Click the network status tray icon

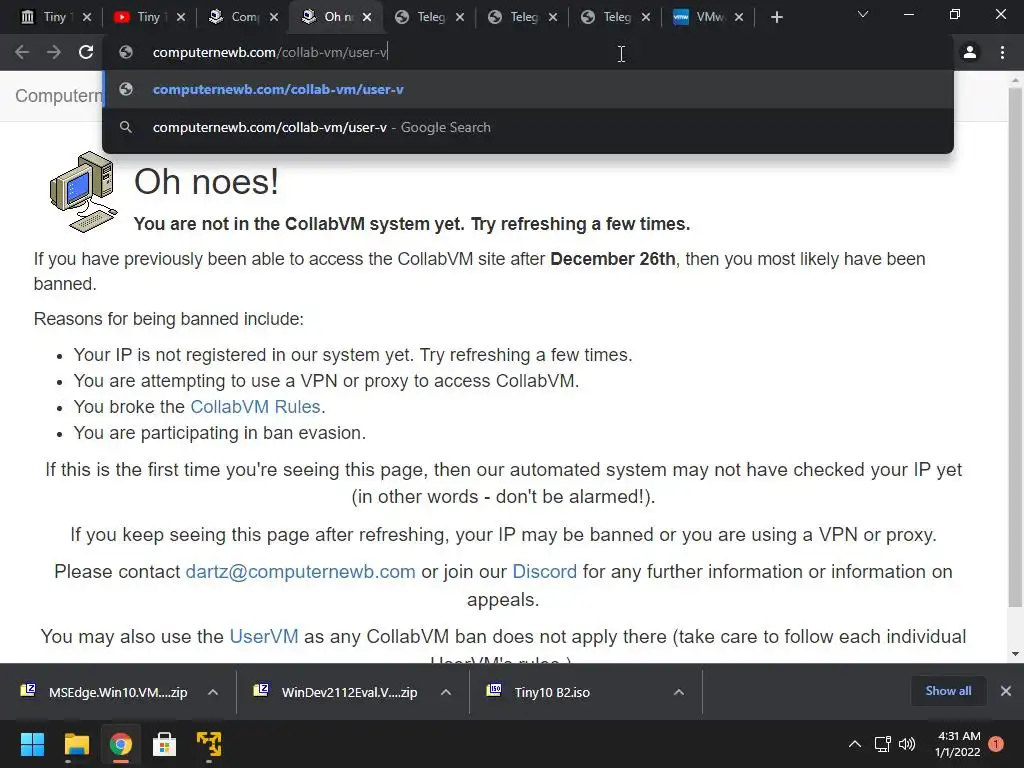[883, 744]
